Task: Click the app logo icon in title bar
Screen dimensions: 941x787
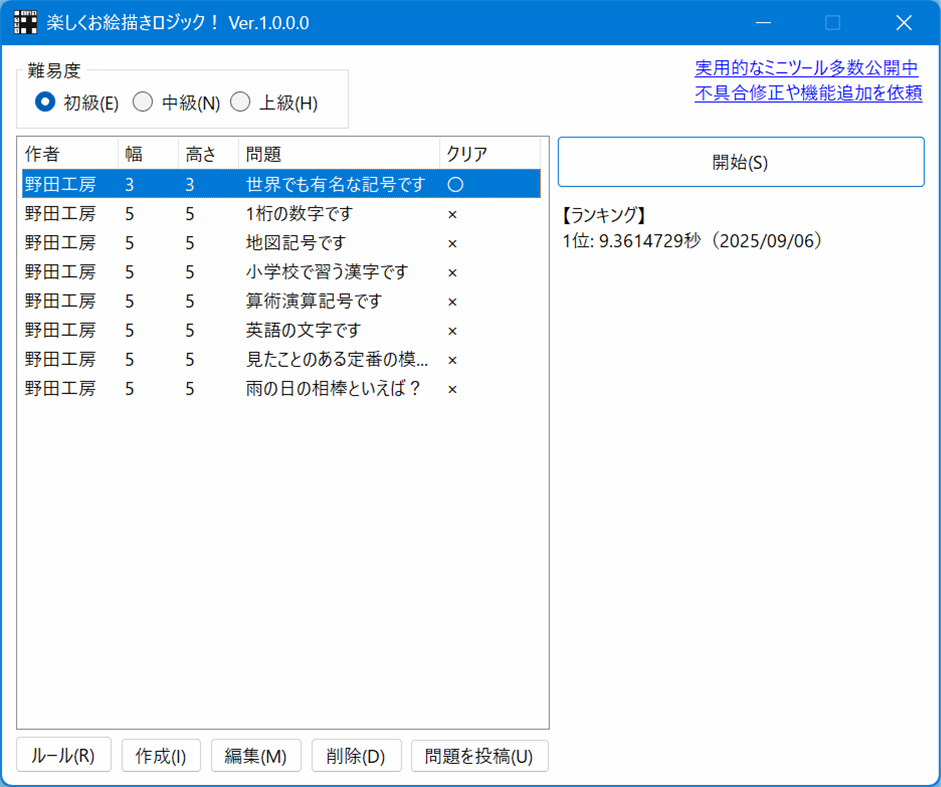Action: (25, 22)
